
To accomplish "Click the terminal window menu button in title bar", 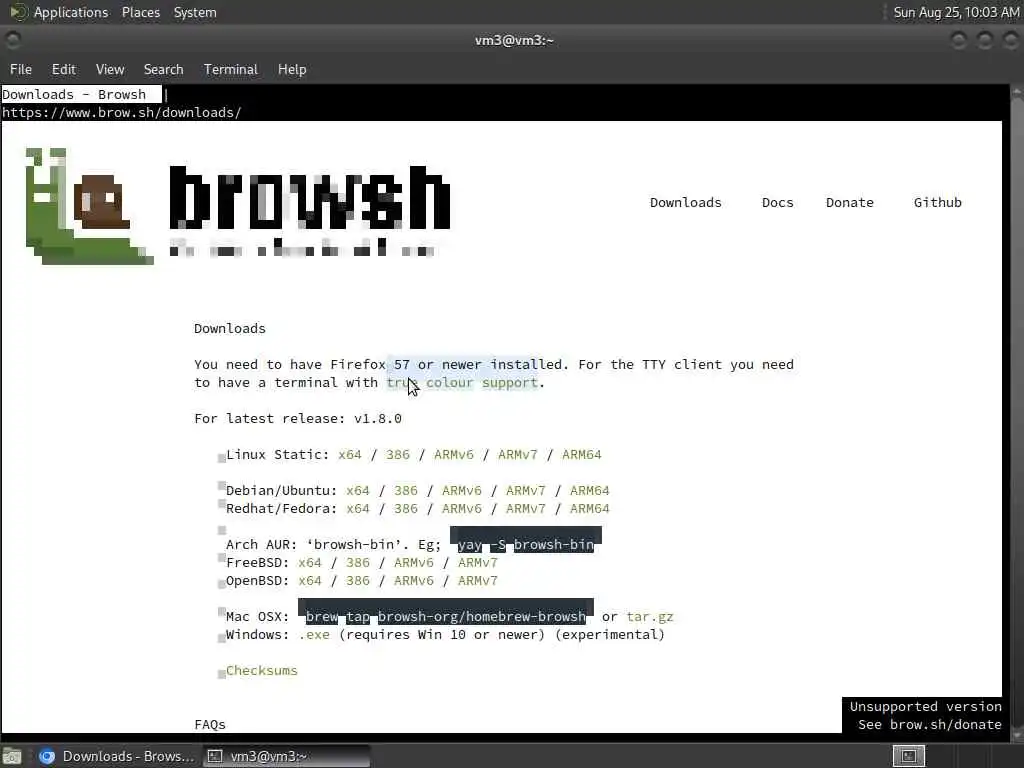I will pos(12,40).
